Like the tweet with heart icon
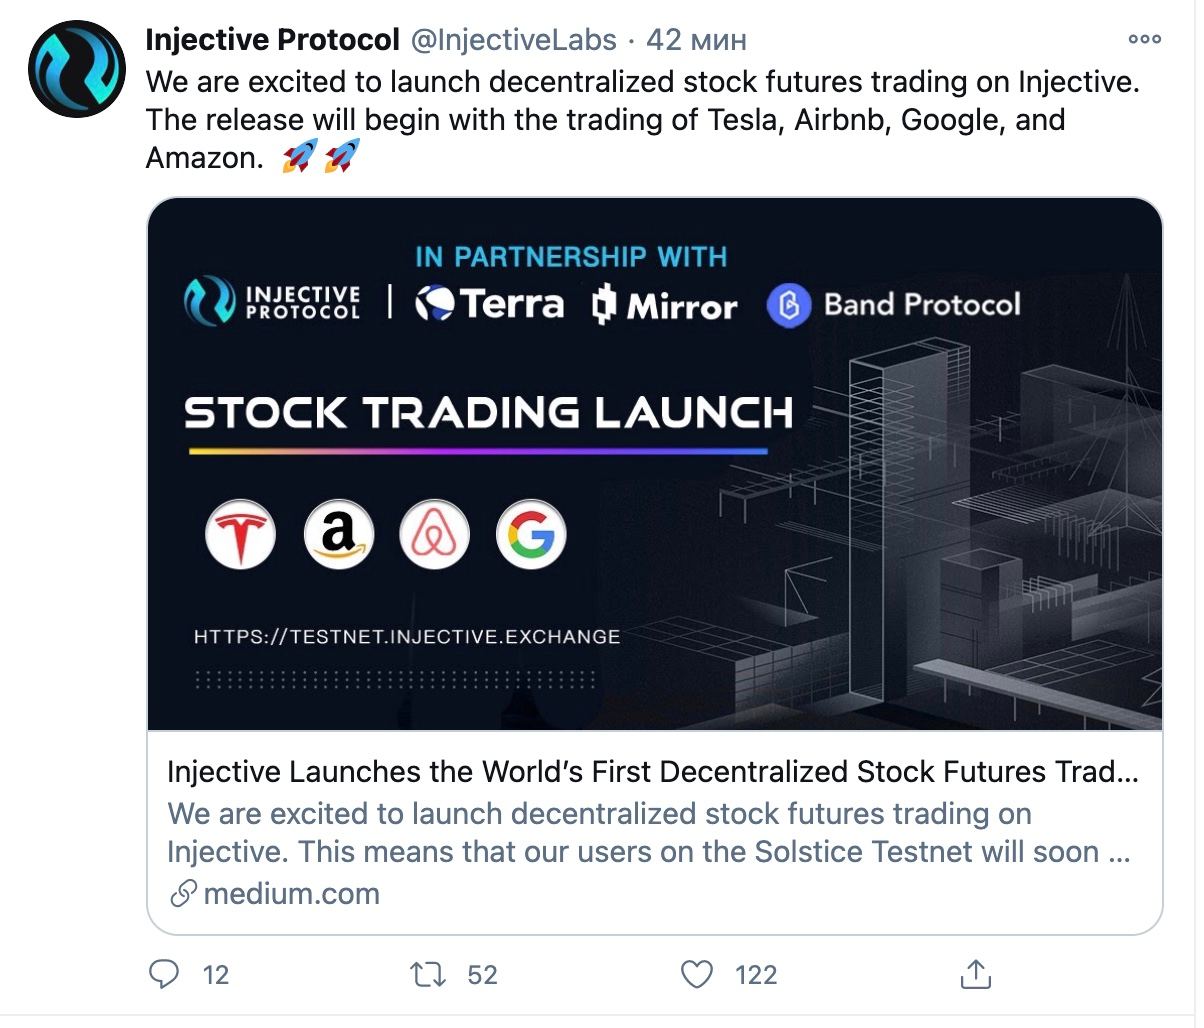This screenshot has height=1028, width=1204. [x=696, y=974]
